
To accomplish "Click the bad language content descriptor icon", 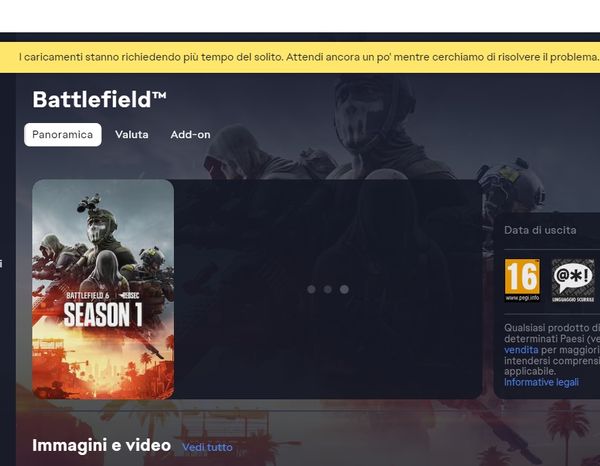I will [x=572, y=280].
